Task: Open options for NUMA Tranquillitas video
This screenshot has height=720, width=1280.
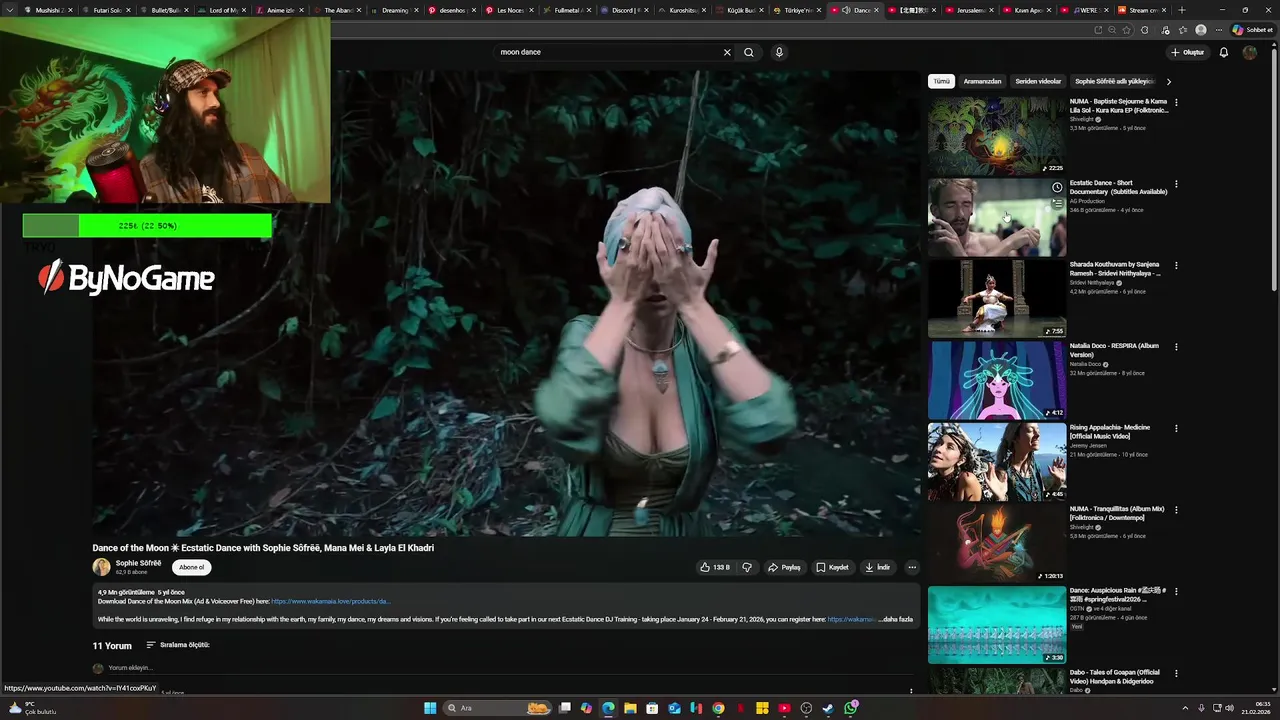Action: (x=1176, y=510)
